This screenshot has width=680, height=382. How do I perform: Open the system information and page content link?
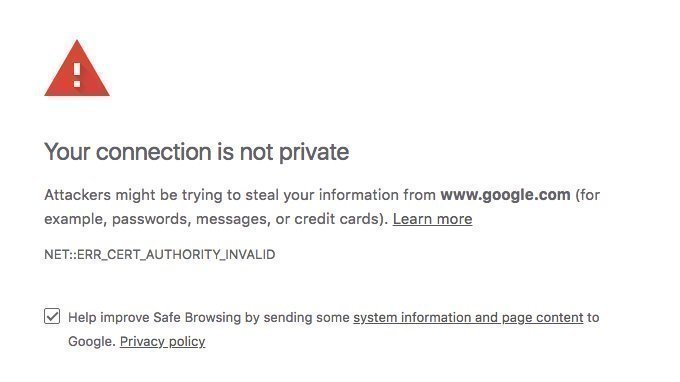[468, 318]
